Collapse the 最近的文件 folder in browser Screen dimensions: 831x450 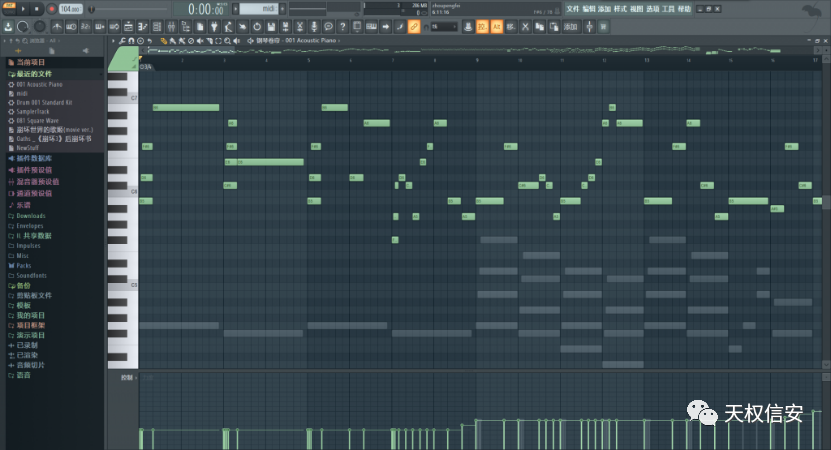[x=32, y=74]
